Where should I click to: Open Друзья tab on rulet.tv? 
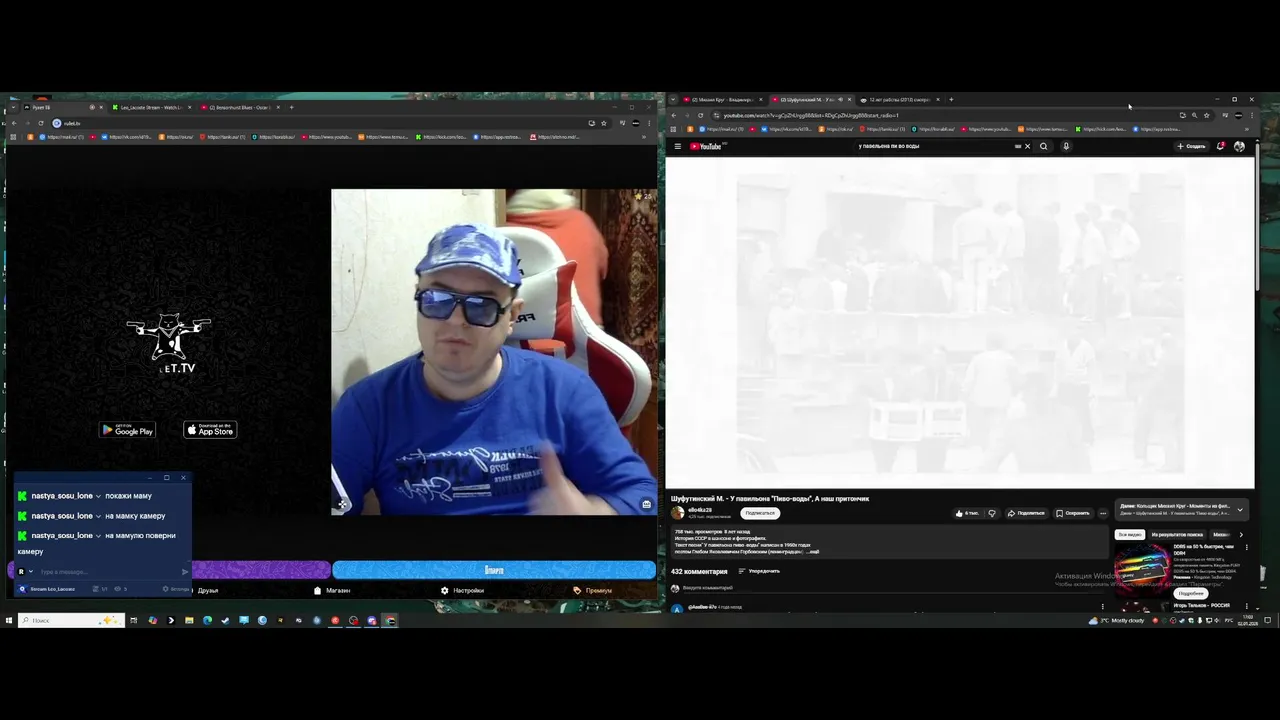208,590
